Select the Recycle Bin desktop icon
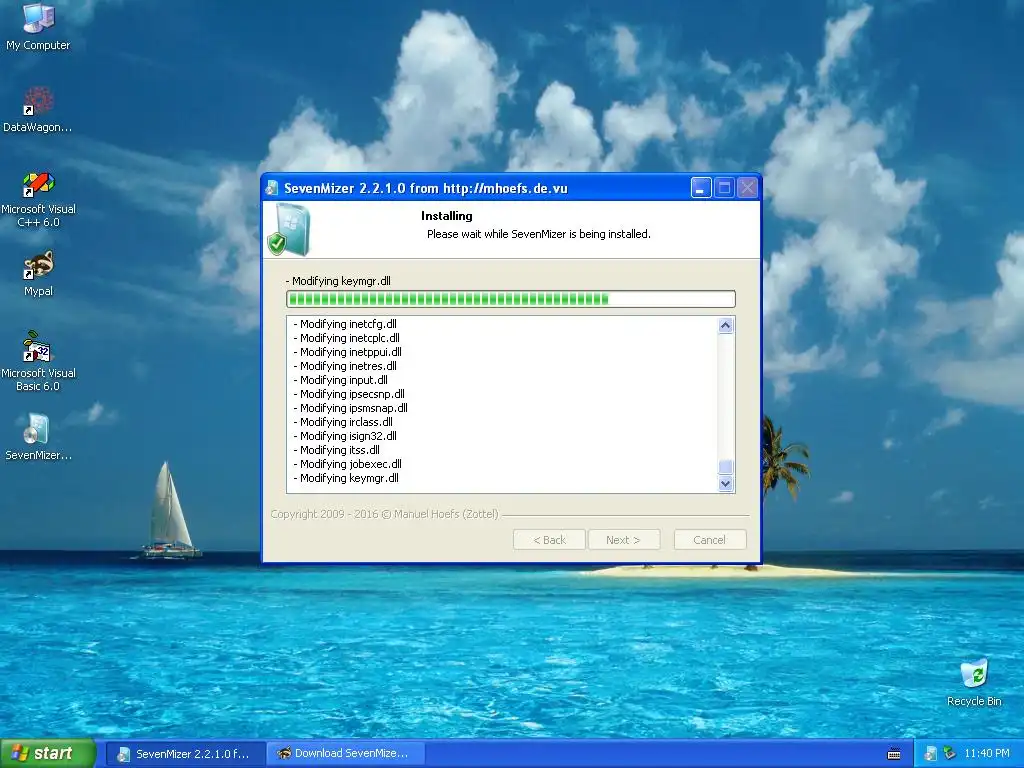Image resolution: width=1024 pixels, height=768 pixels. (x=974, y=682)
